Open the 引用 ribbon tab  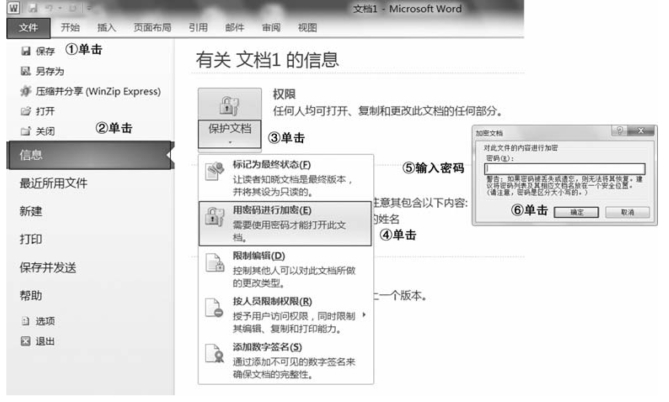[x=198, y=28]
